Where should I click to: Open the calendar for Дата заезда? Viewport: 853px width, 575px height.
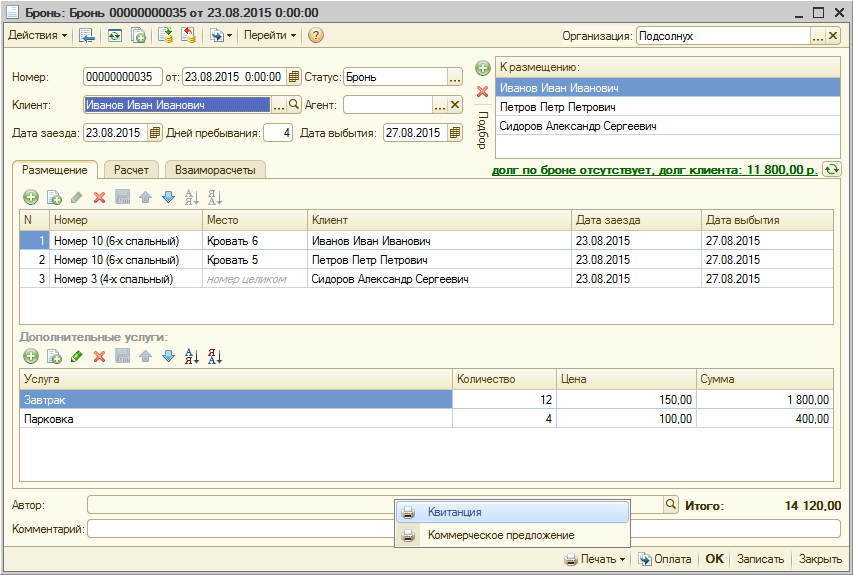154,133
